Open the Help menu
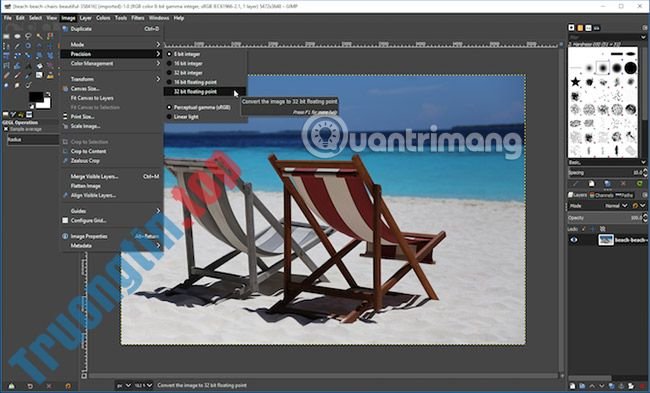The width and height of the screenshot is (650, 393). tap(179, 18)
